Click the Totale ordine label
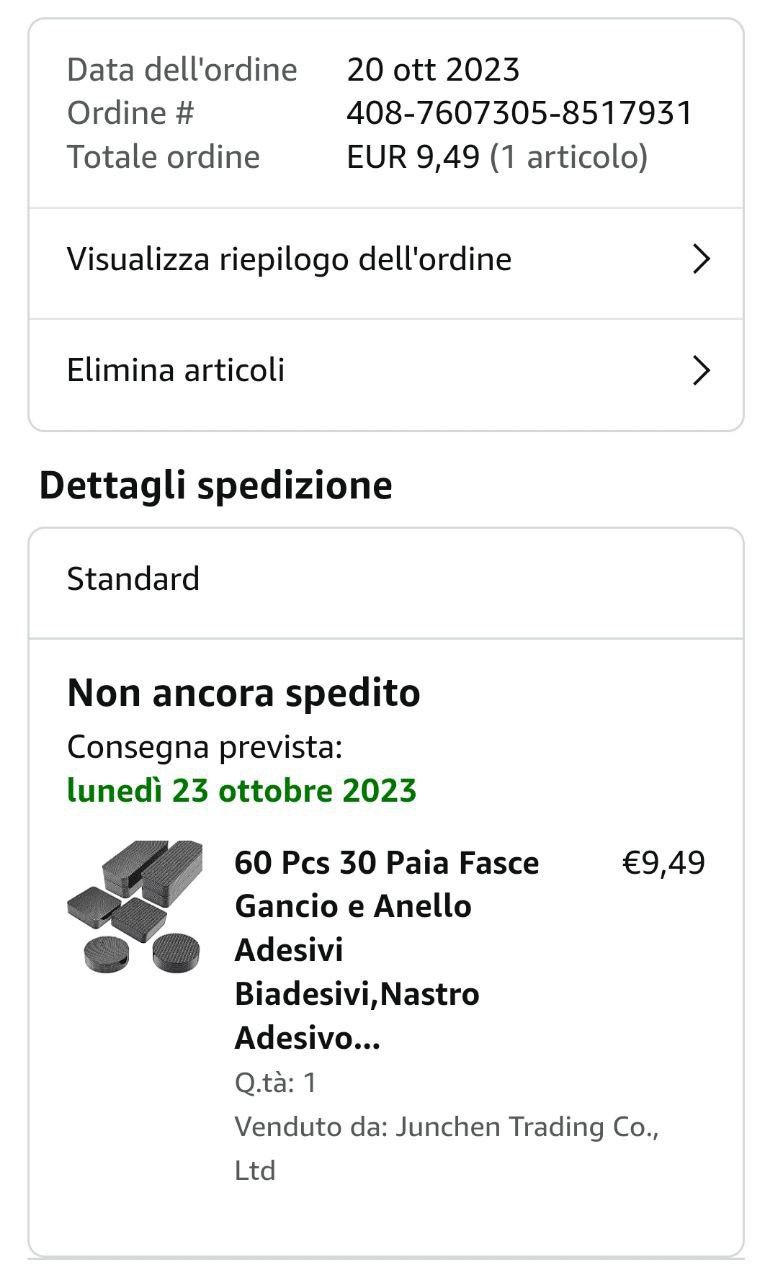Viewport: 775px width, 1280px height. point(163,157)
